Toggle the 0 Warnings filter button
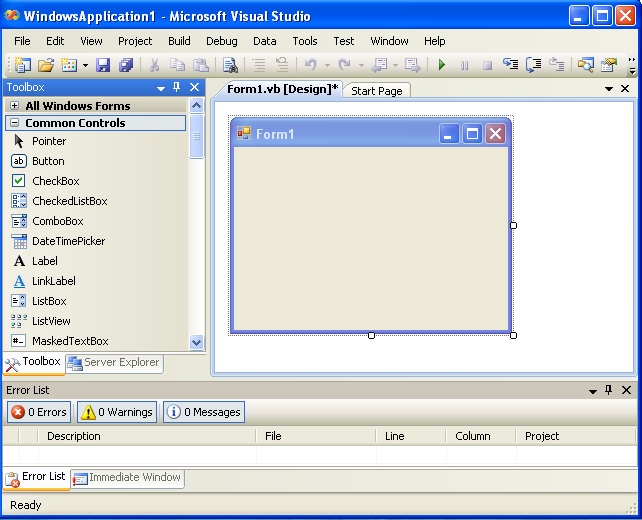 coord(117,412)
